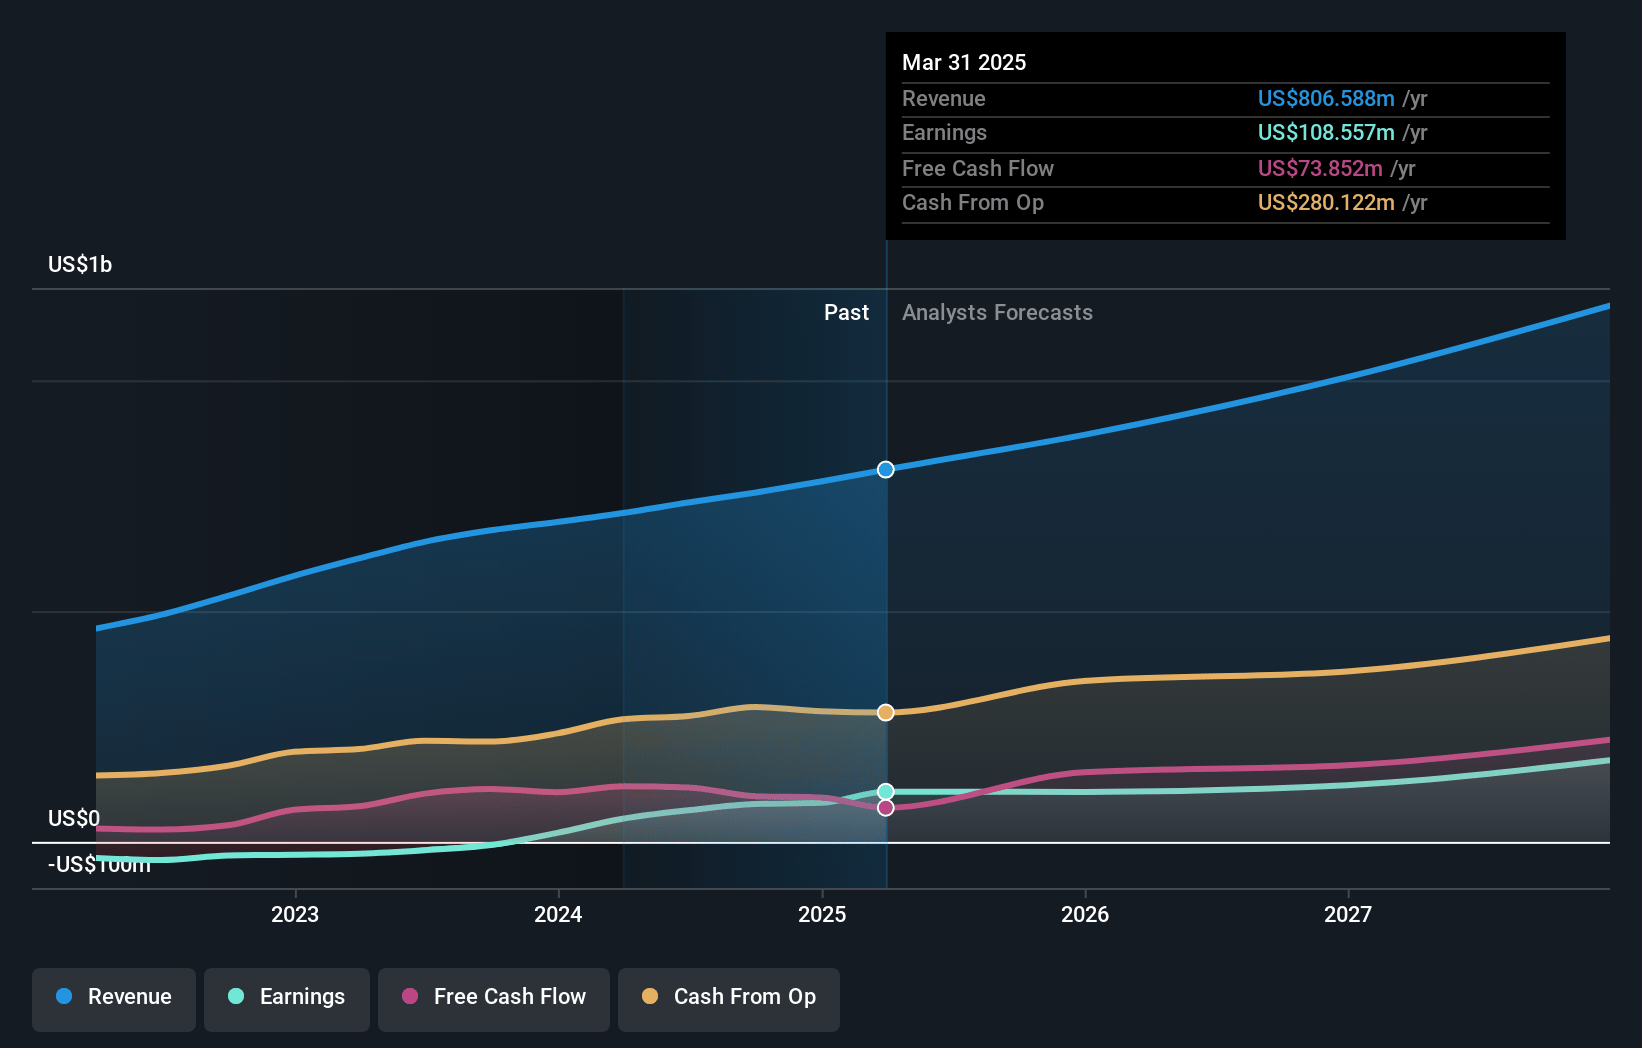Click the US$280.122m cash from op value
This screenshot has width=1642, height=1048.
point(1326,202)
